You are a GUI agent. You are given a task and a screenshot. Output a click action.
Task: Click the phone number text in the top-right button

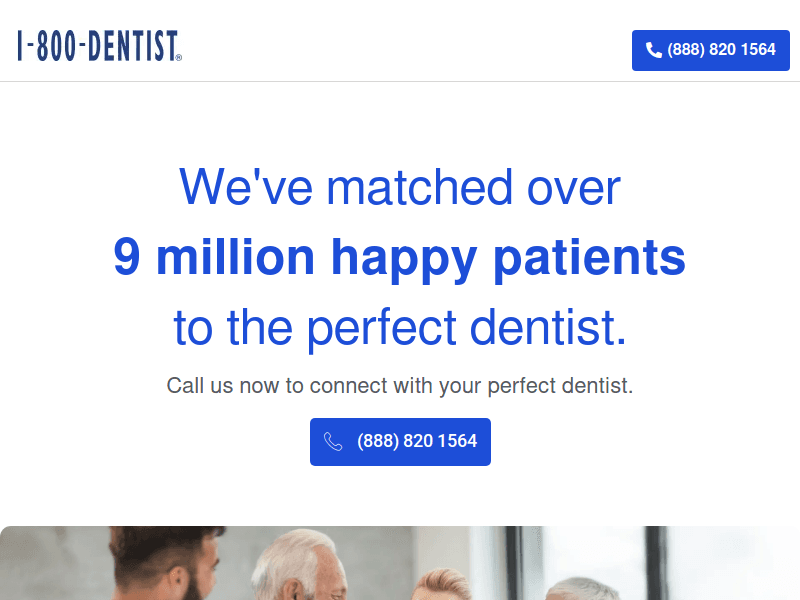click(x=720, y=50)
